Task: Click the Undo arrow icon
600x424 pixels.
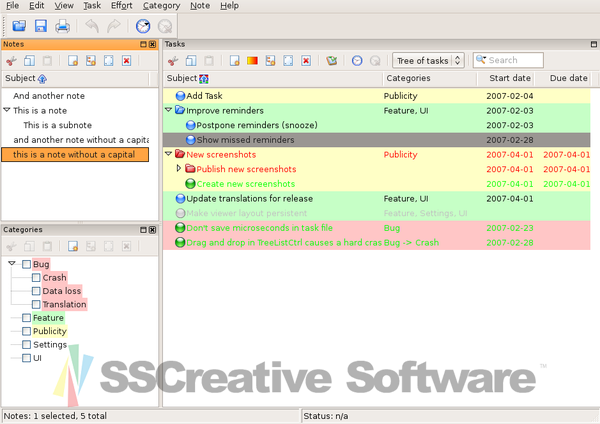Action: [x=92, y=26]
